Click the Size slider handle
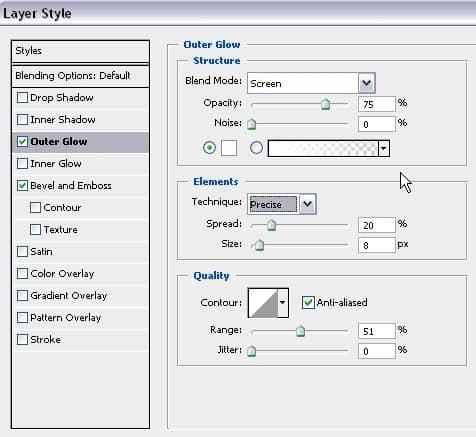 click(x=259, y=245)
